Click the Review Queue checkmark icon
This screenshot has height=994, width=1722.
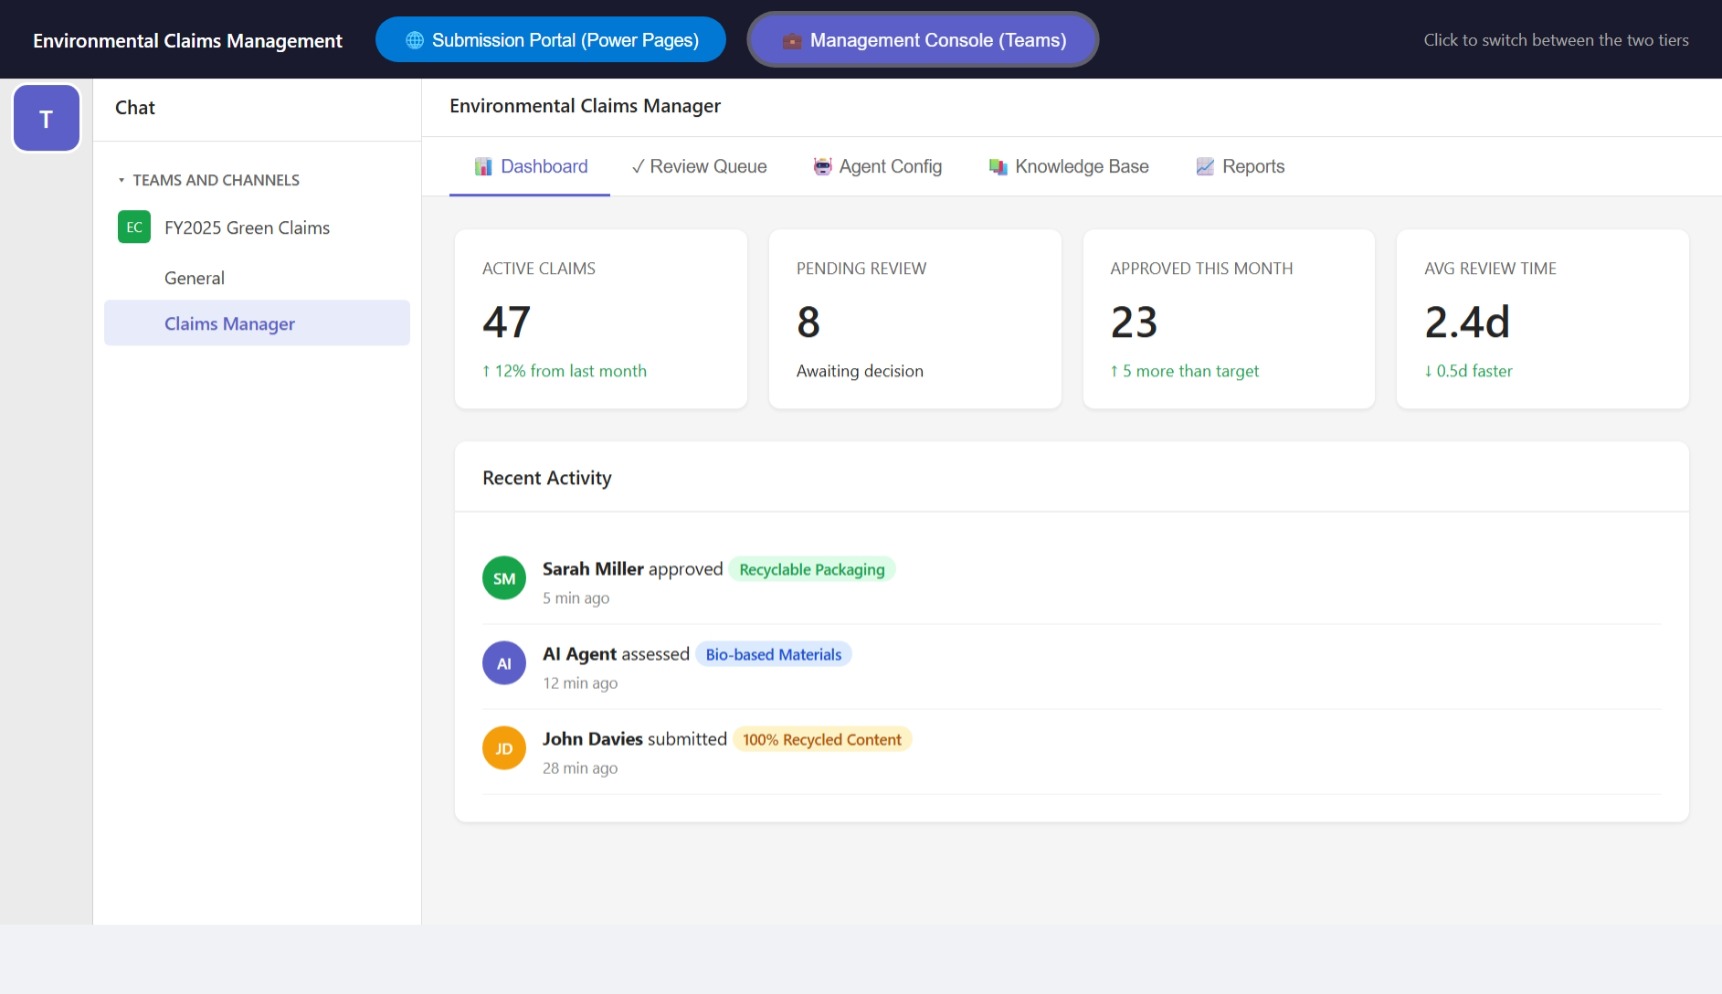[x=639, y=166]
